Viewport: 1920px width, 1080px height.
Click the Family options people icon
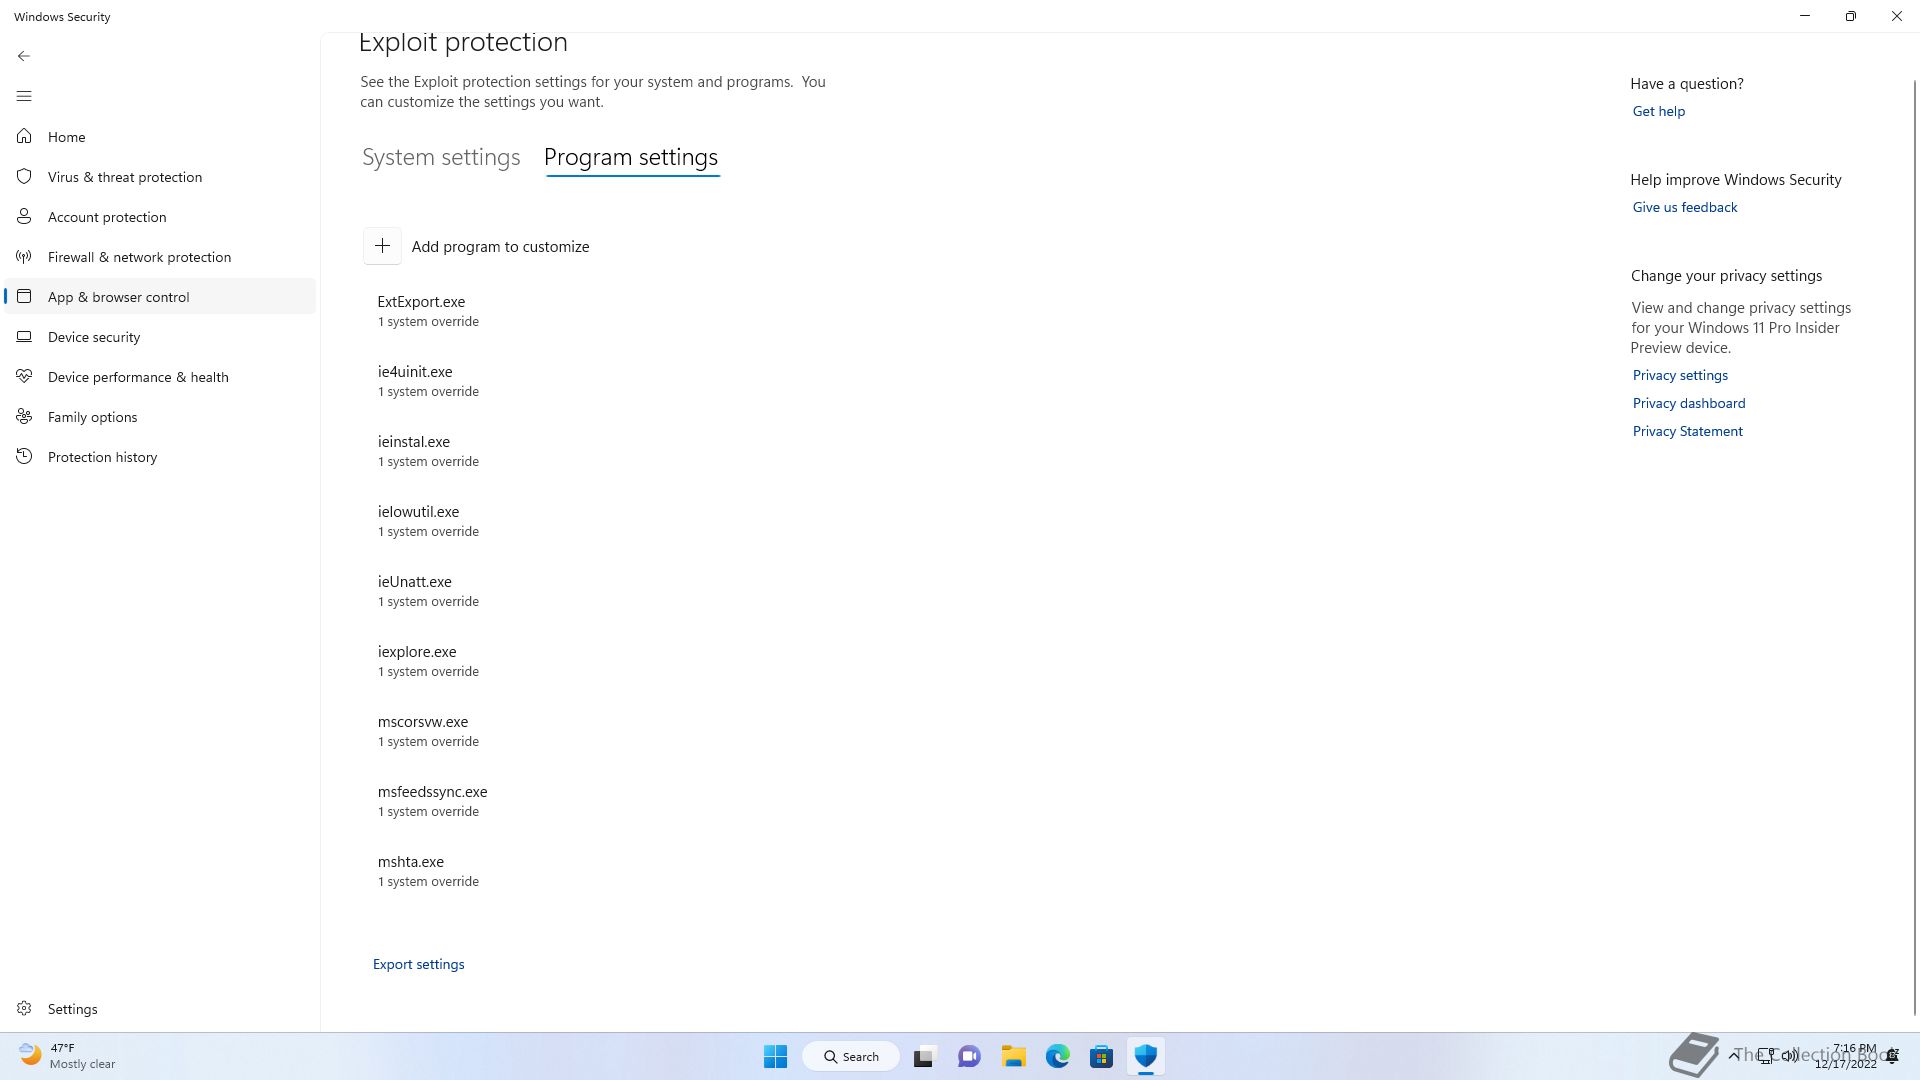[x=24, y=416]
